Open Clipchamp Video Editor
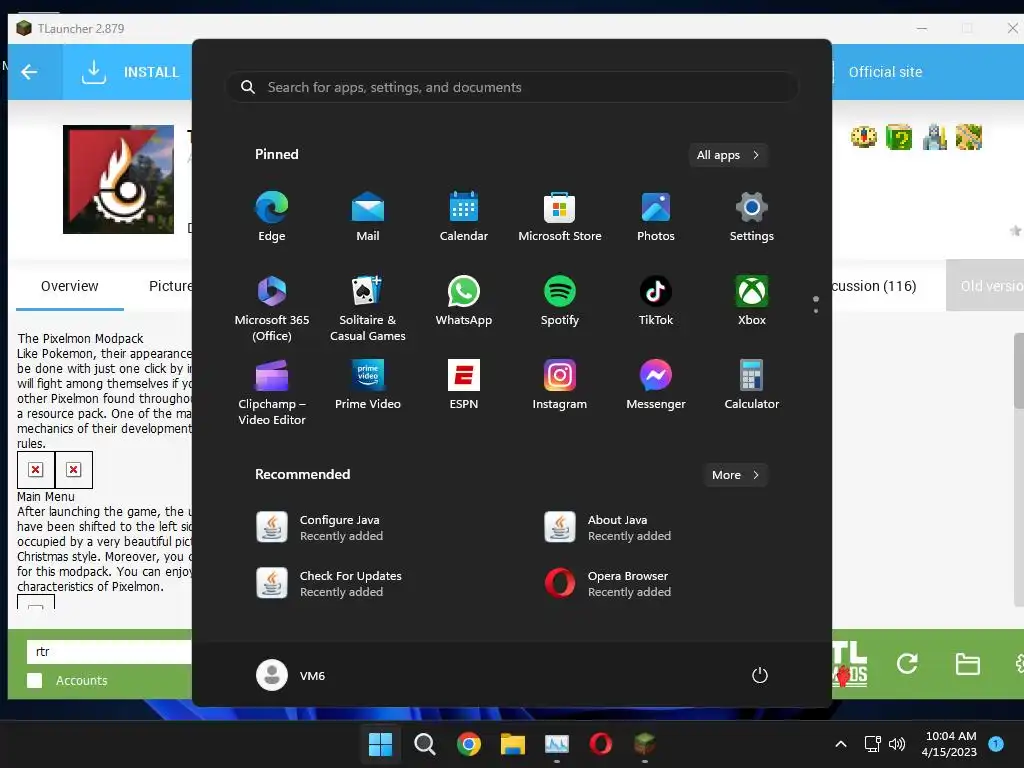Image resolution: width=1024 pixels, height=768 pixels. click(272, 392)
